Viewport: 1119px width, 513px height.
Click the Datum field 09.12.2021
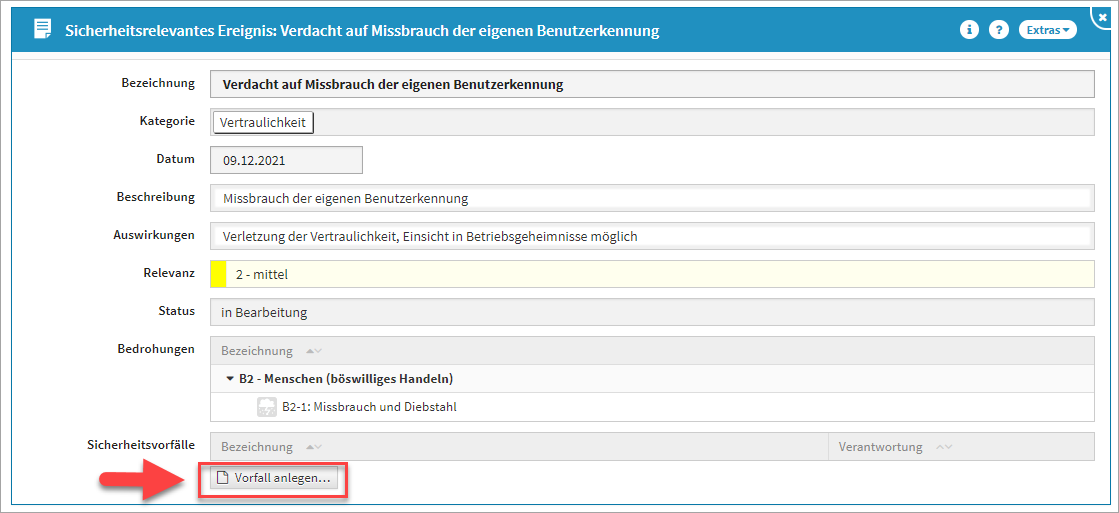[286, 161]
